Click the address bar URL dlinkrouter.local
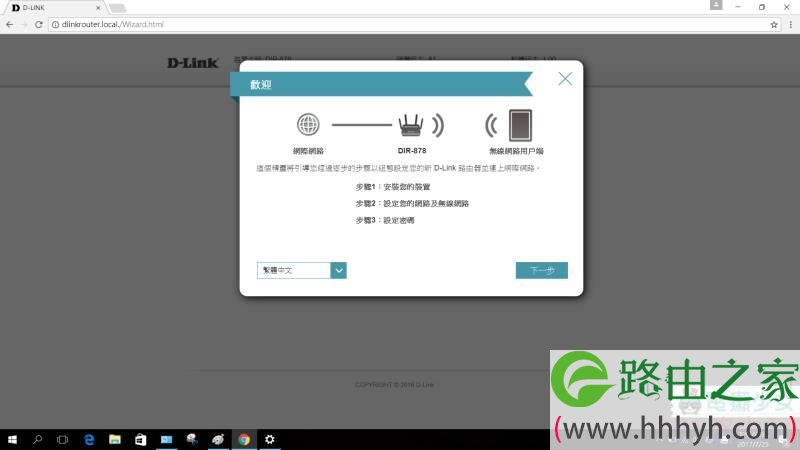The width and height of the screenshot is (800, 450). point(112,24)
